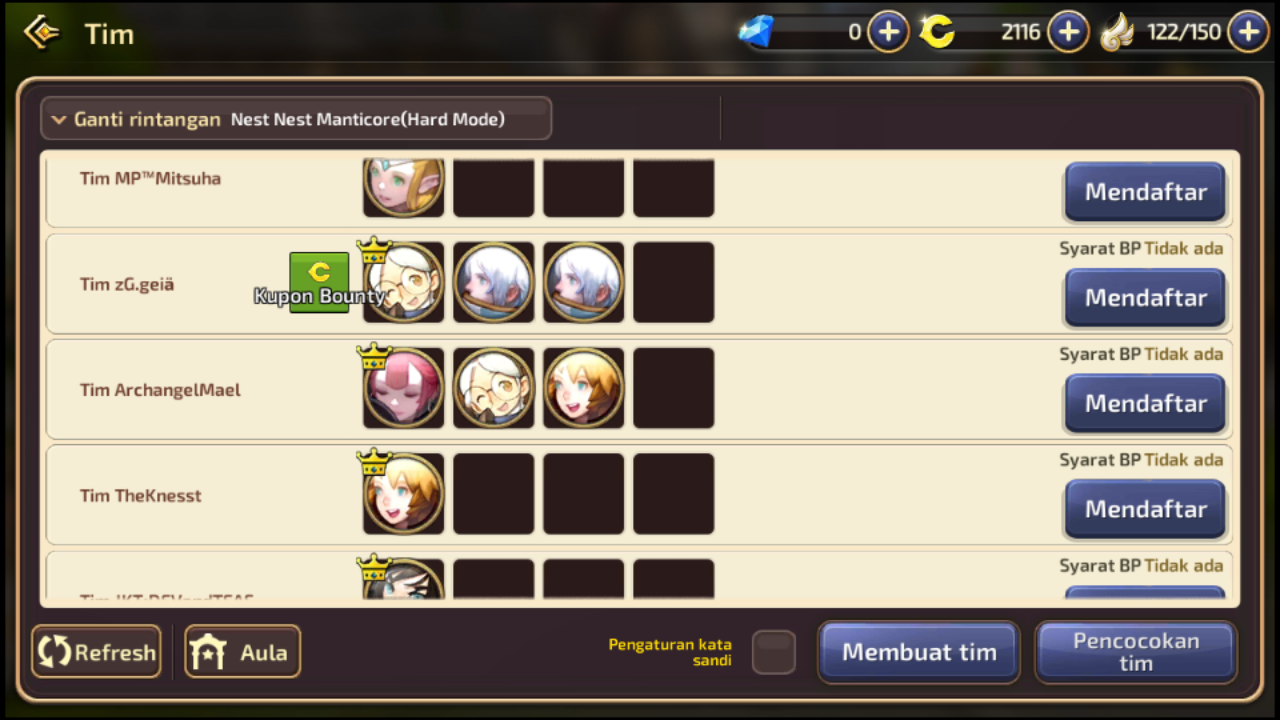Refresh the team list
This screenshot has height=720, width=1280.
click(x=96, y=652)
